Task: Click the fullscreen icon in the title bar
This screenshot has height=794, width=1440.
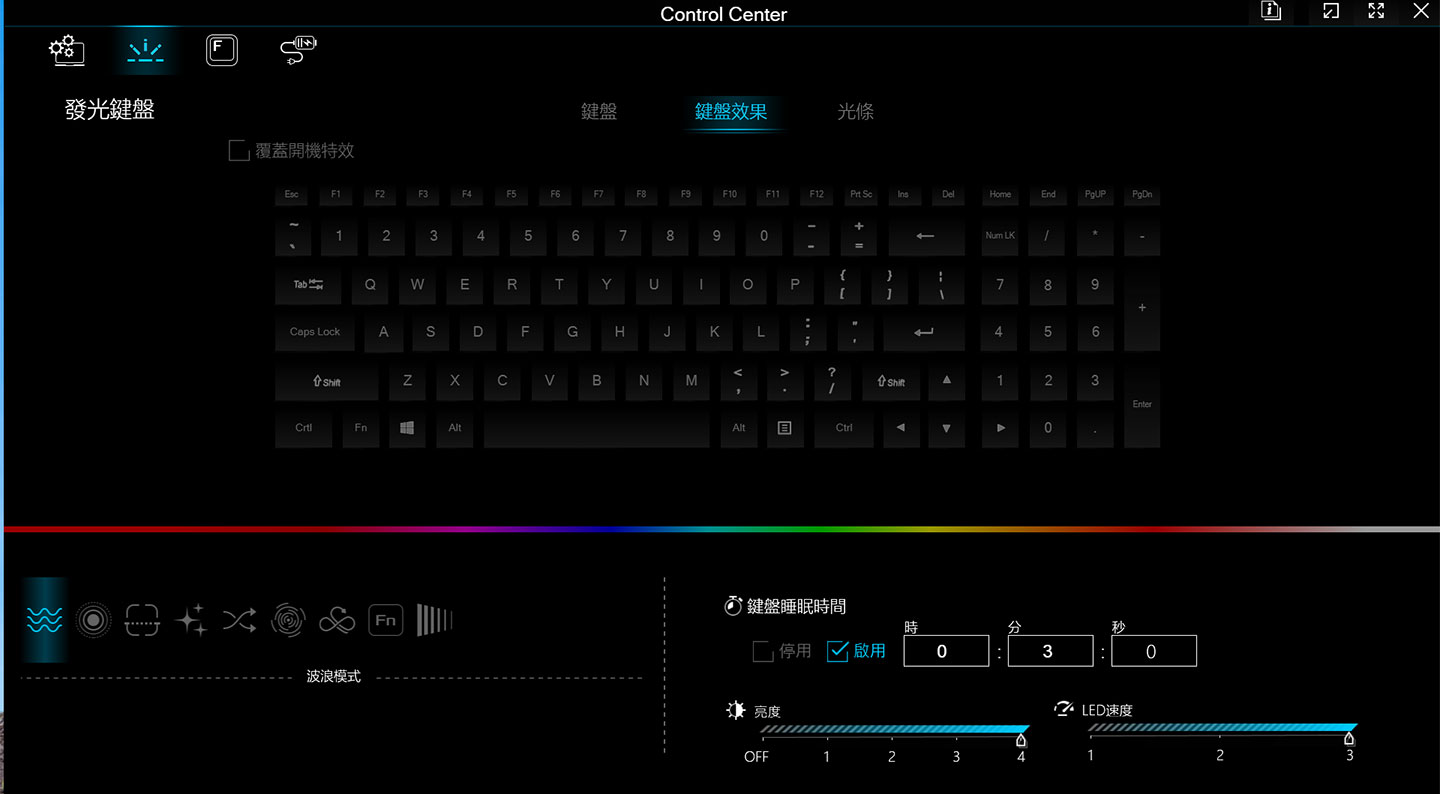Action: coord(1375,12)
